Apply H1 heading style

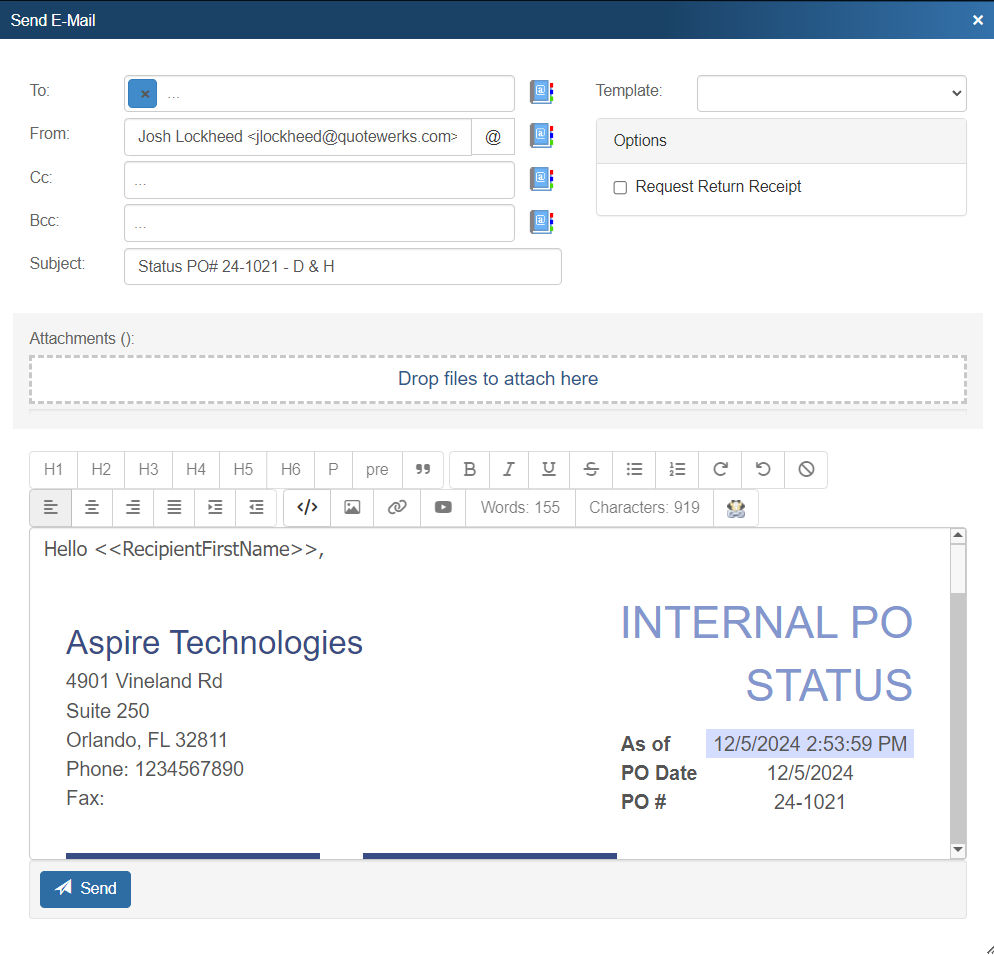54,469
